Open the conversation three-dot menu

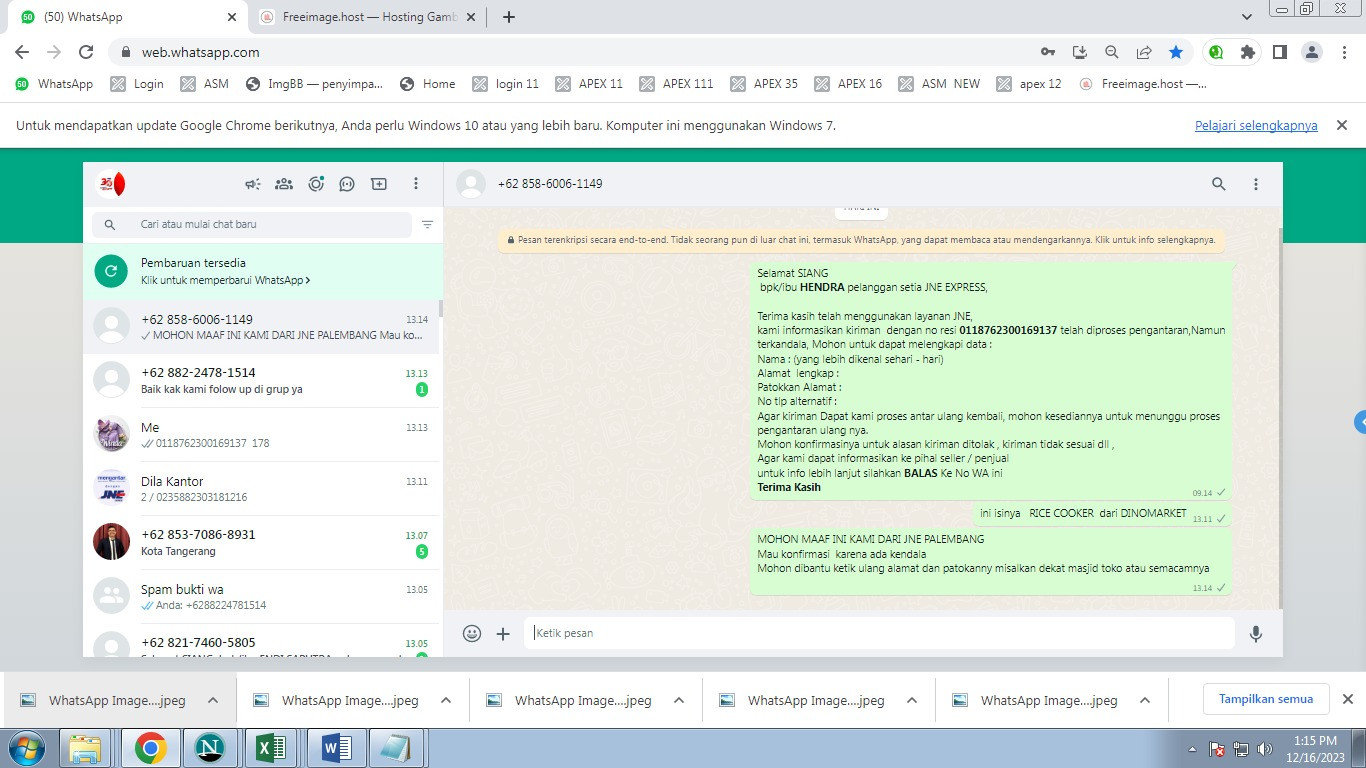(x=1256, y=184)
